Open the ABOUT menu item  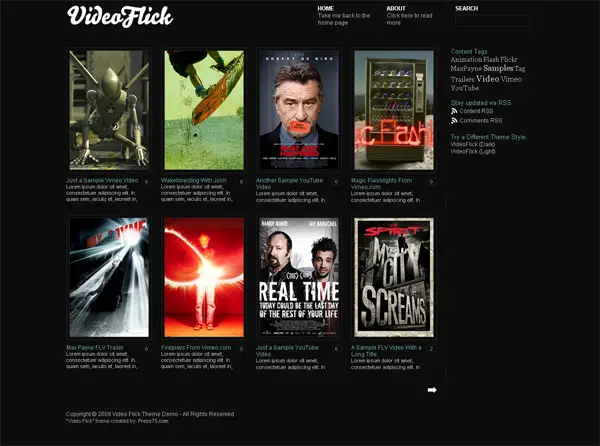click(396, 8)
